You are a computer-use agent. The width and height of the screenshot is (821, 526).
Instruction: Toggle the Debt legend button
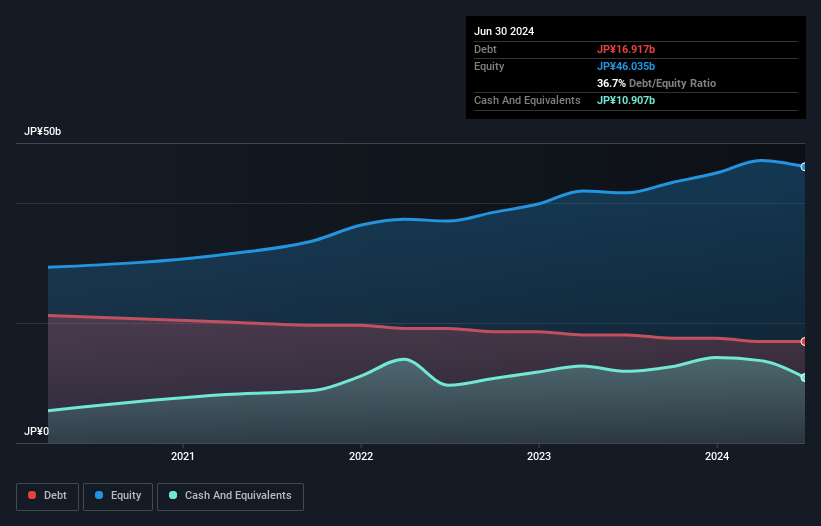click(x=47, y=496)
